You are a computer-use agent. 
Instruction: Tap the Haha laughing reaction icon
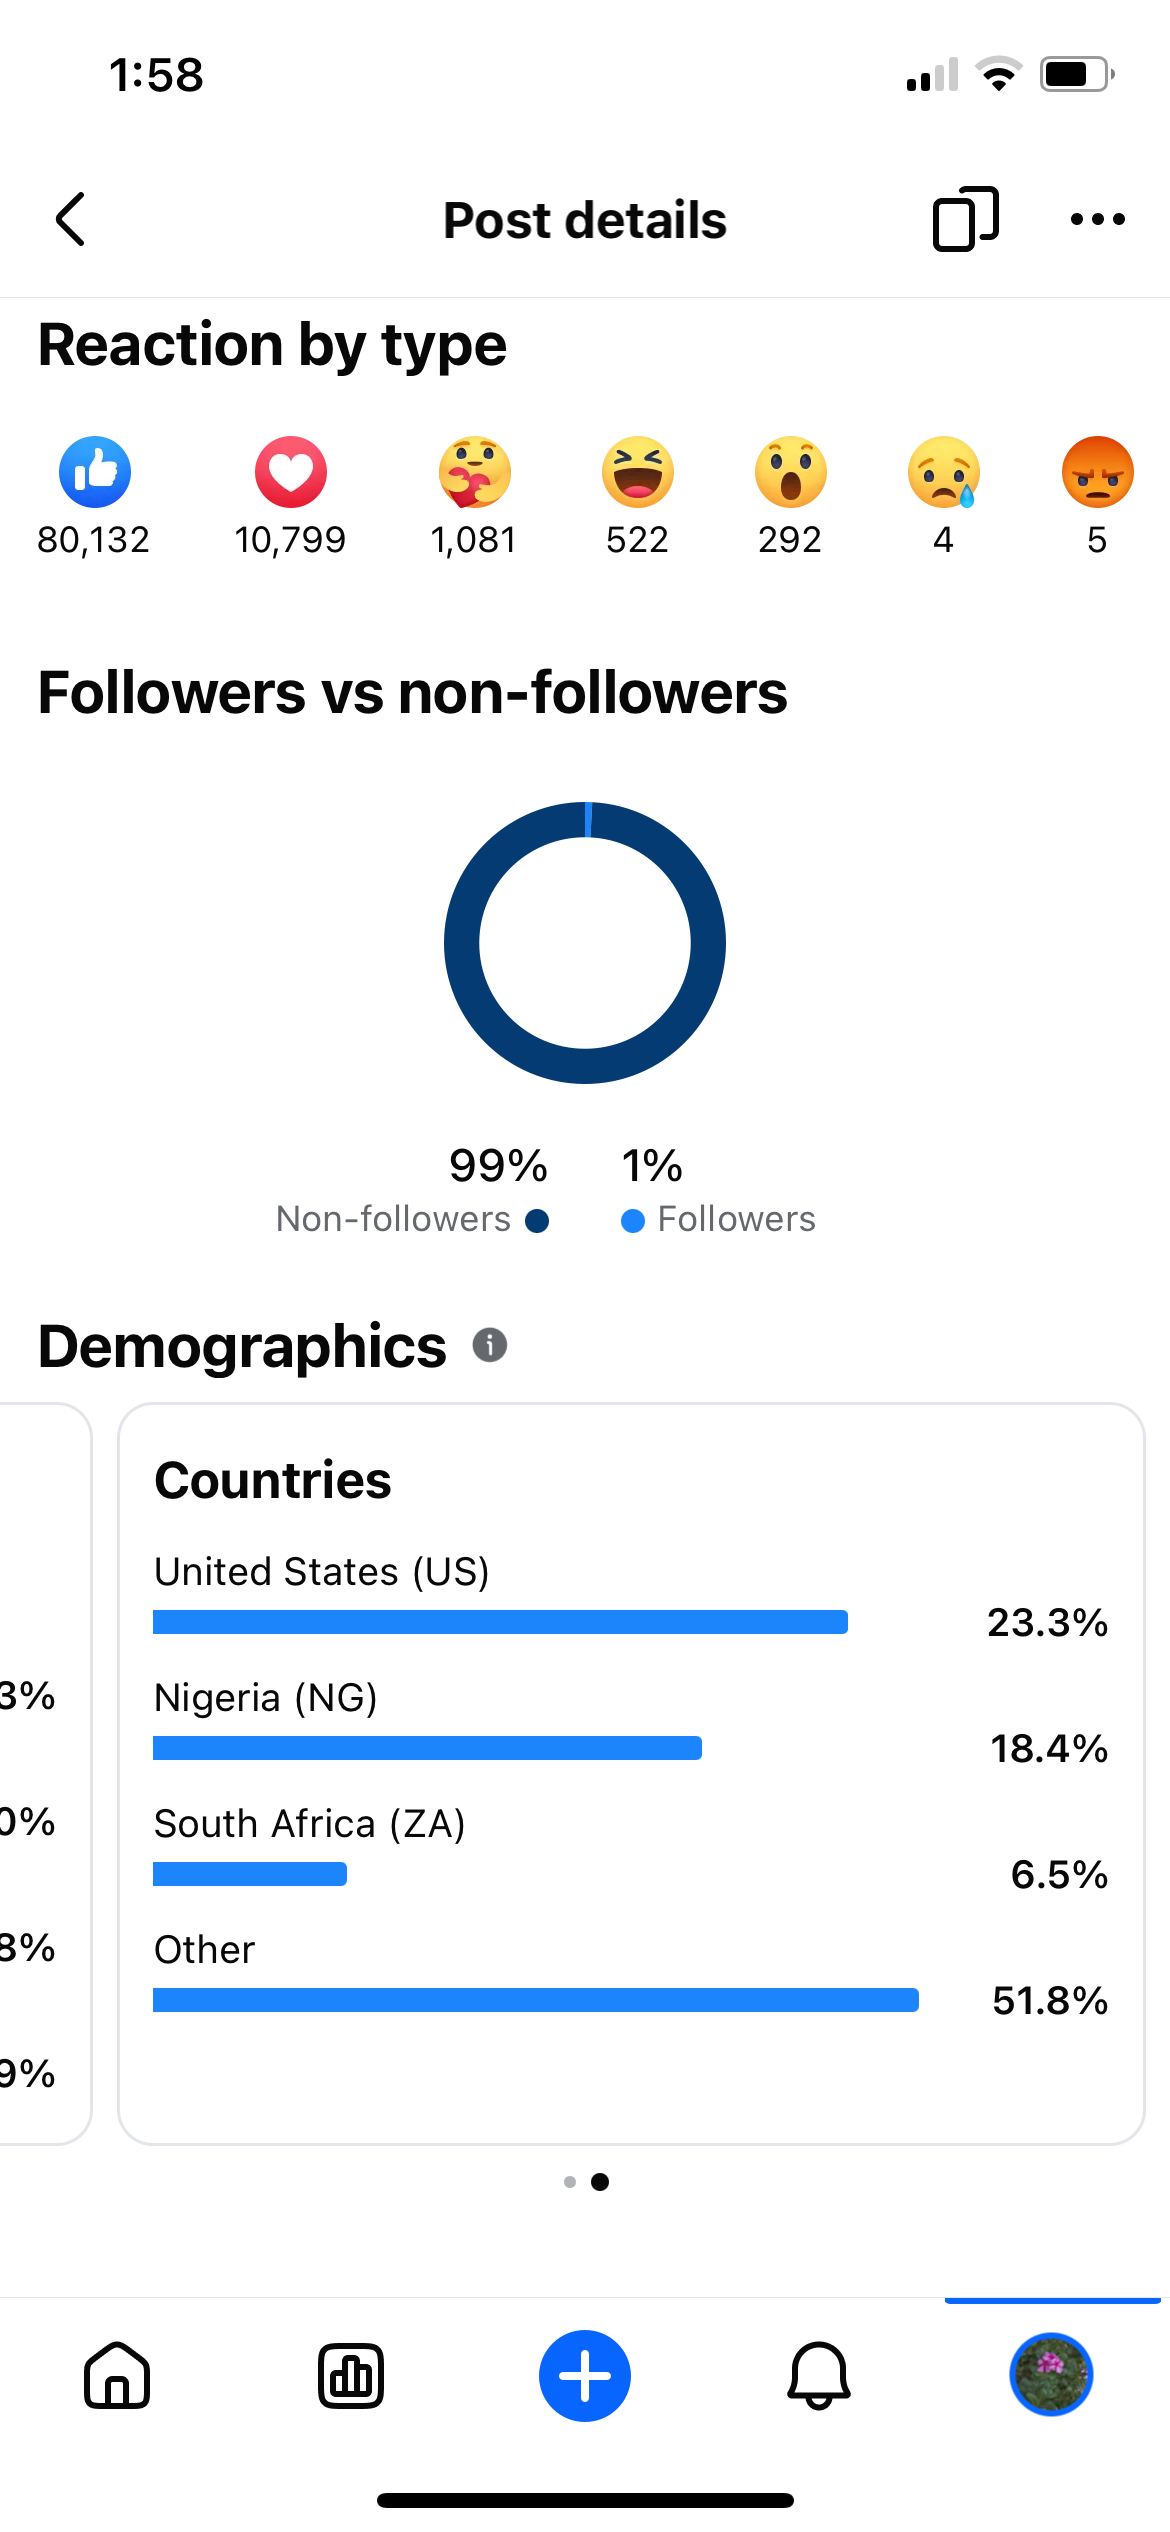pyautogui.click(x=638, y=472)
